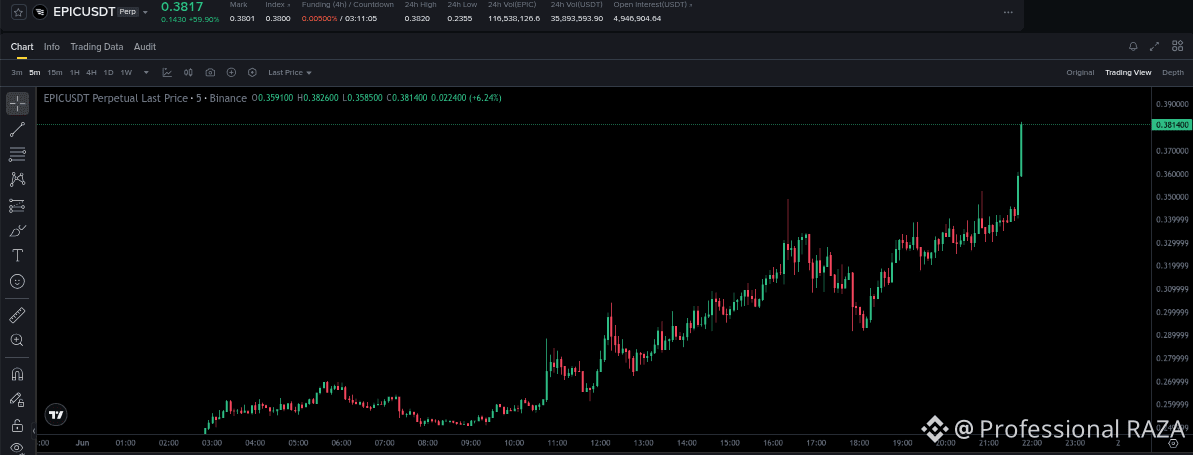Take a chart snapshot with camera icon
This screenshot has width=1193, height=455.
[x=210, y=72]
